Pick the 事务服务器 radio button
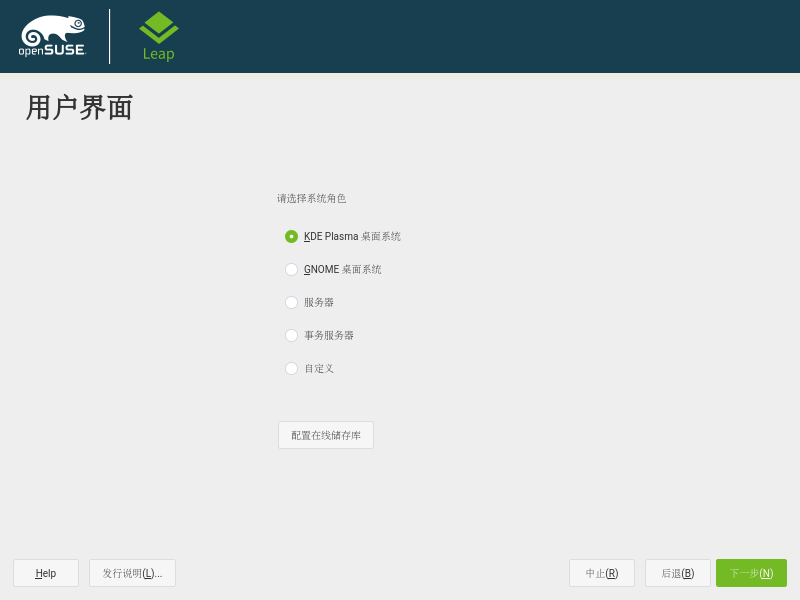The height and width of the screenshot is (600, 800). click(291, 336)
